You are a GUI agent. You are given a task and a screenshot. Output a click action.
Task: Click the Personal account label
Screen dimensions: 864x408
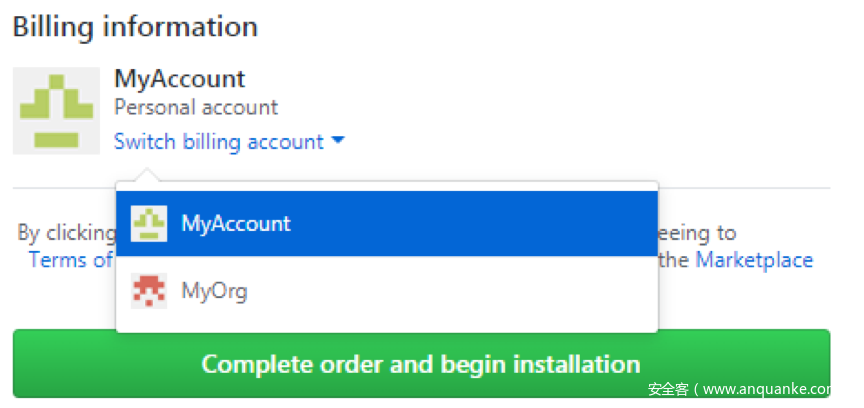coord(196,107)
